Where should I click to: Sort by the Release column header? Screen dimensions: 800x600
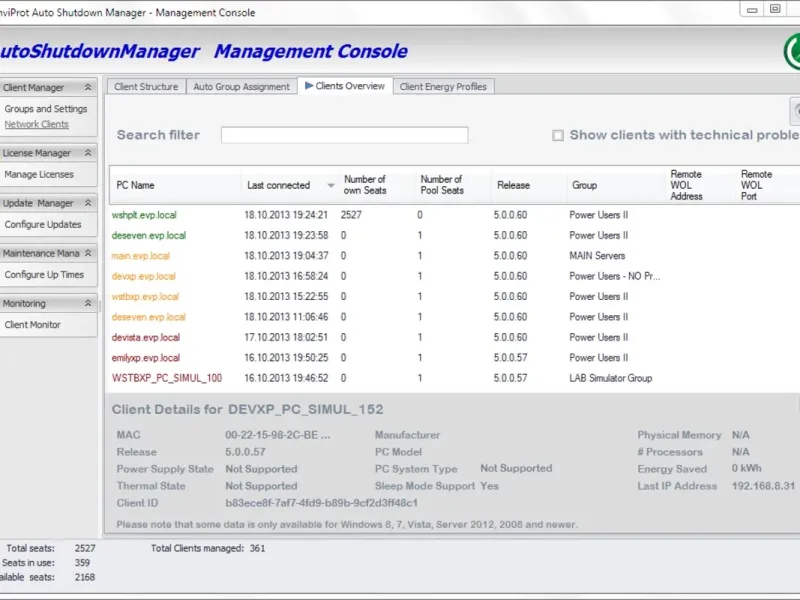[513, 185]
